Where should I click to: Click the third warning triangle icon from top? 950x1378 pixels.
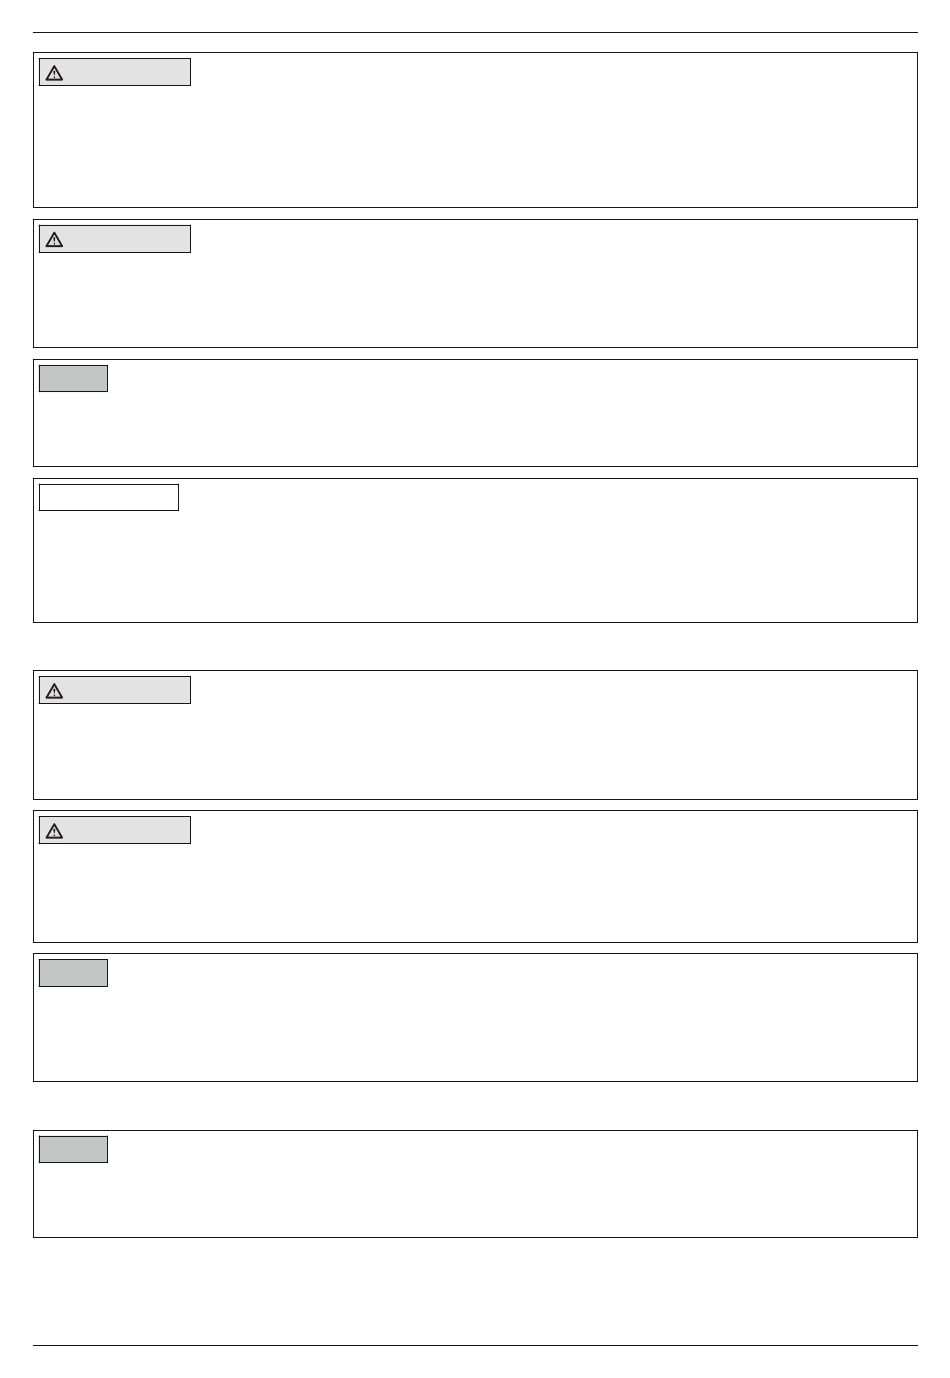tap(54, 691)
